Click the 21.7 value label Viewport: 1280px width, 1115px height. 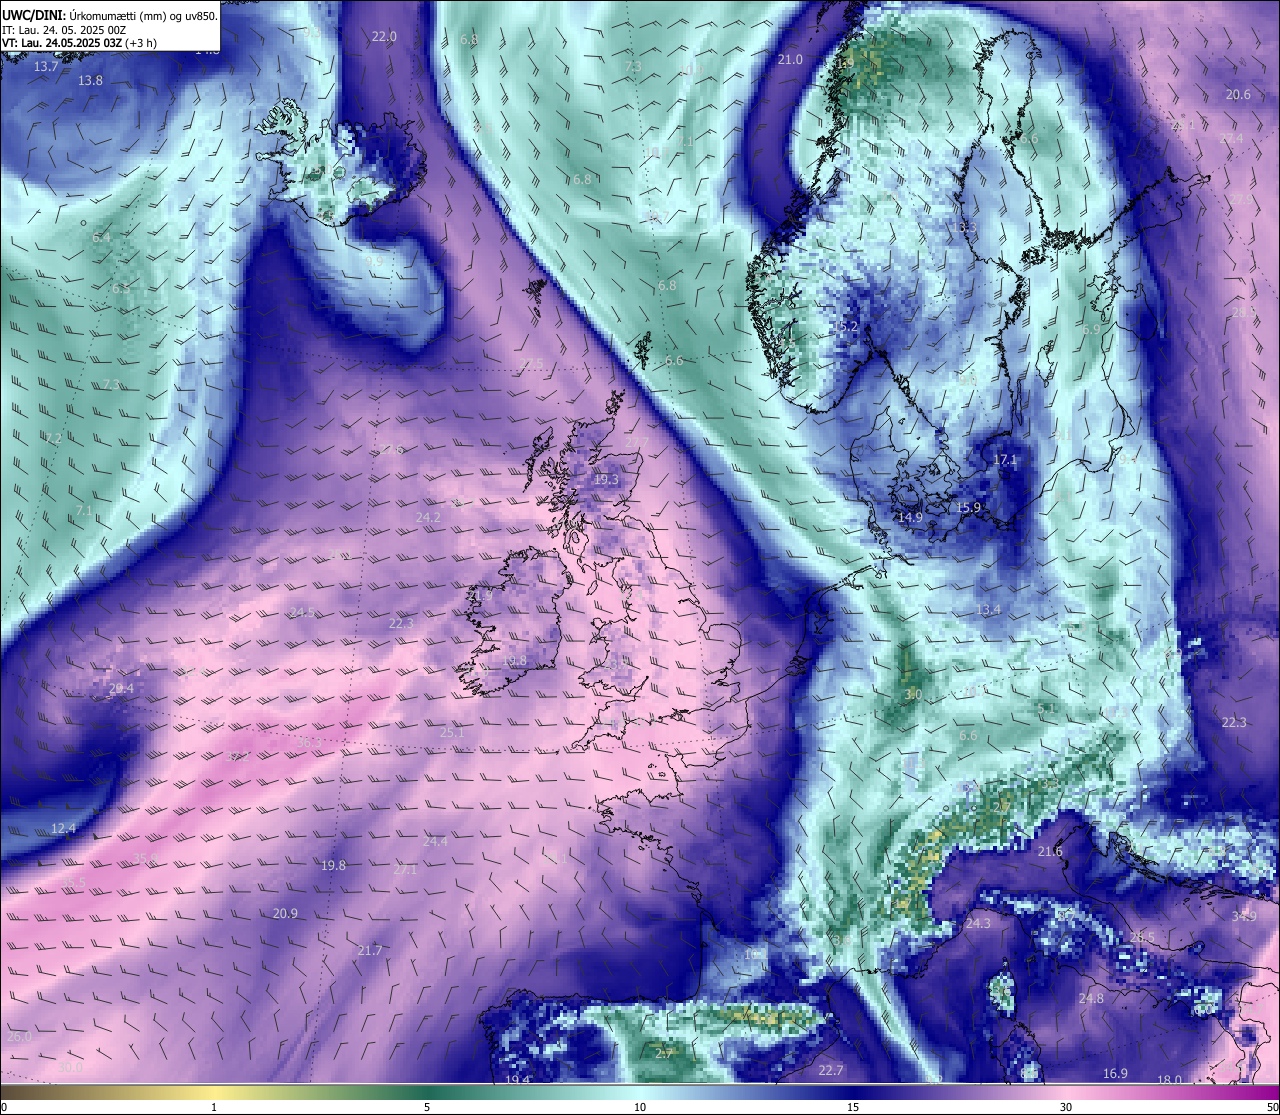(x=370, y=951)
